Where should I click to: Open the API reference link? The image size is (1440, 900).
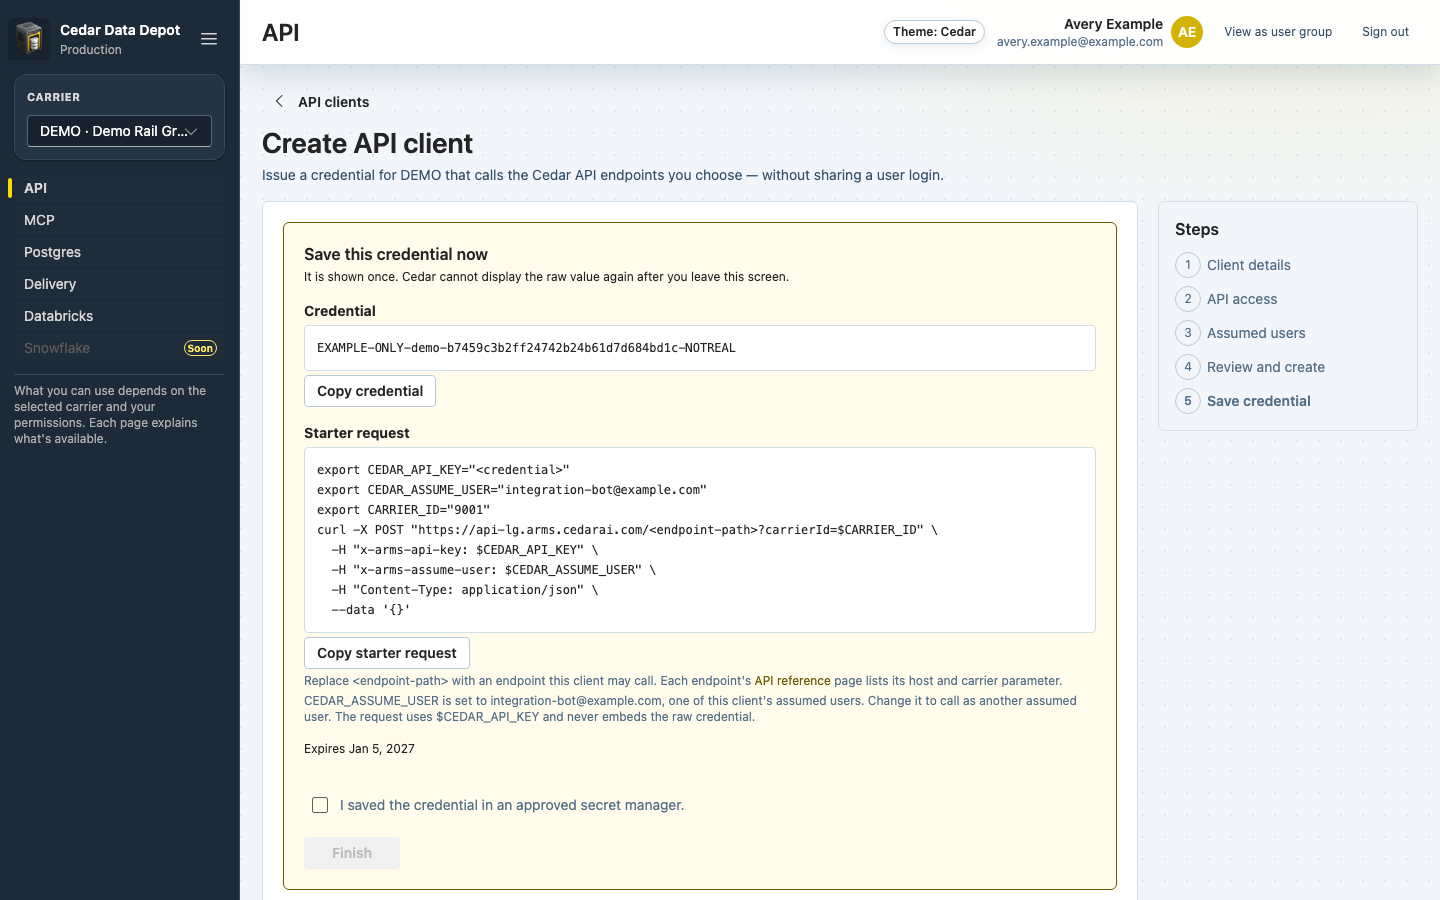(x=792, y=681)
